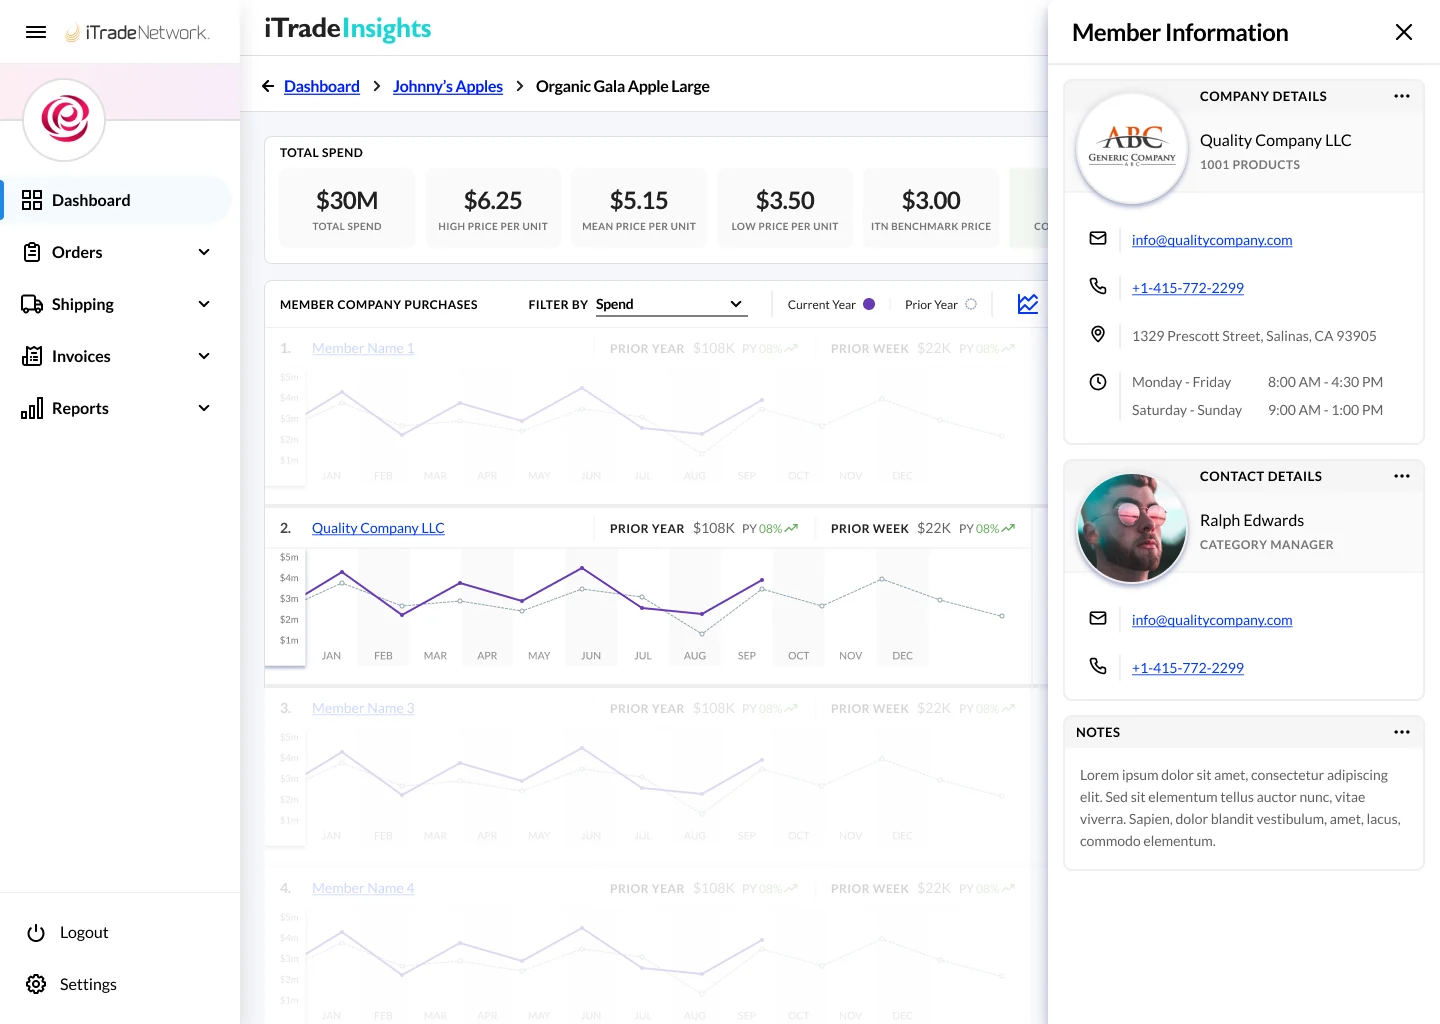The height and width of the screenshot is (1024, 1440).
Task: Click the Invoices document icon
Action: point(32,356)
